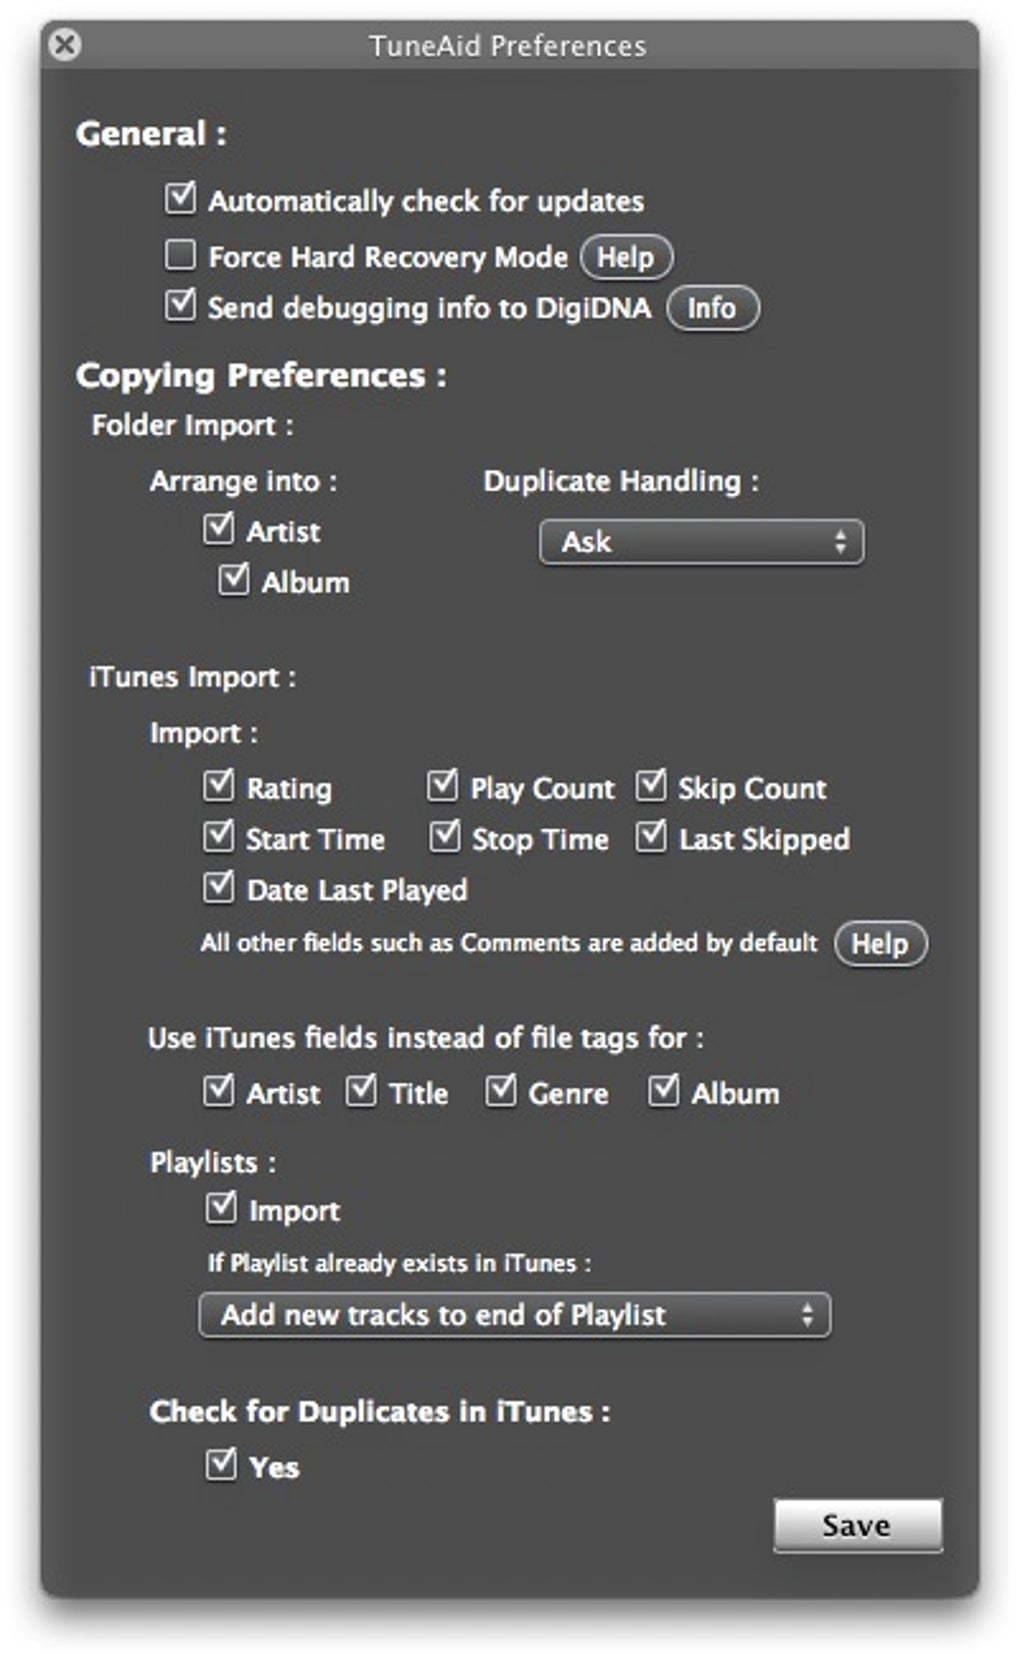This screenshot has width=1020, height=1658.
Task: Uncheck Last Skipped option
Action: (x=651, y=837)
